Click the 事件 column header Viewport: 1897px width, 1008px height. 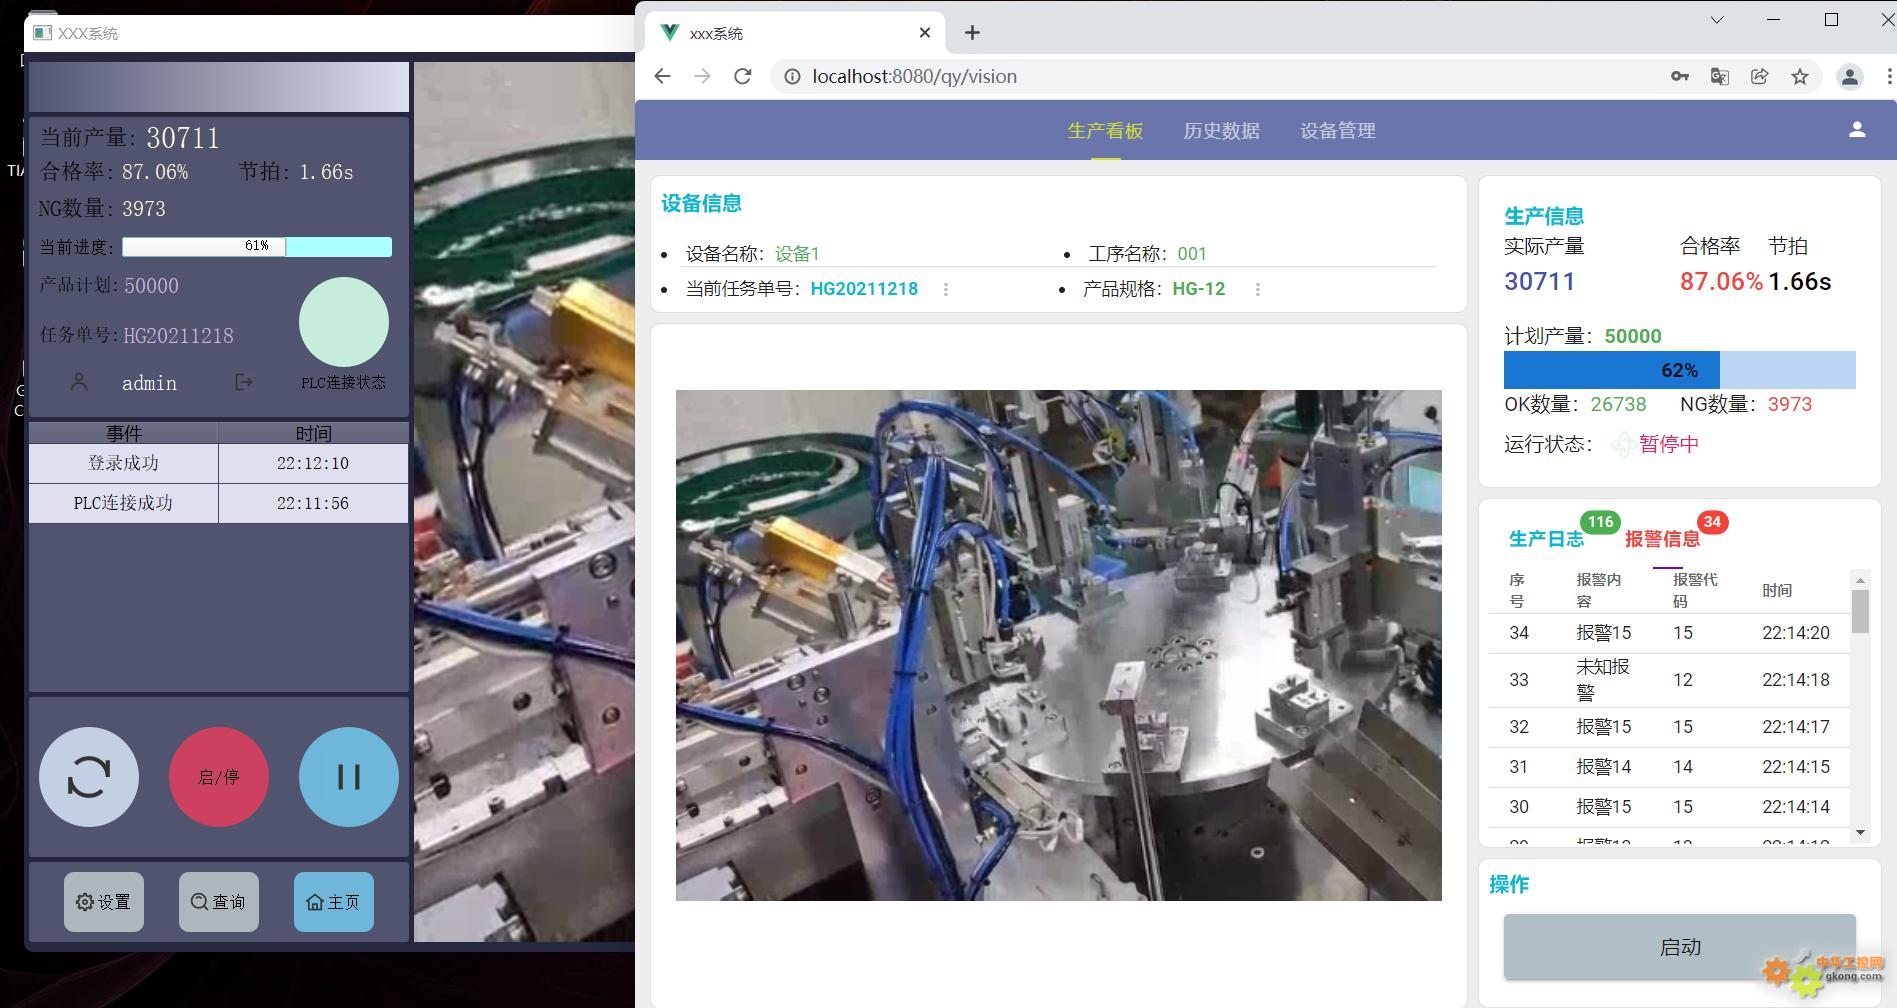(124, 433)
